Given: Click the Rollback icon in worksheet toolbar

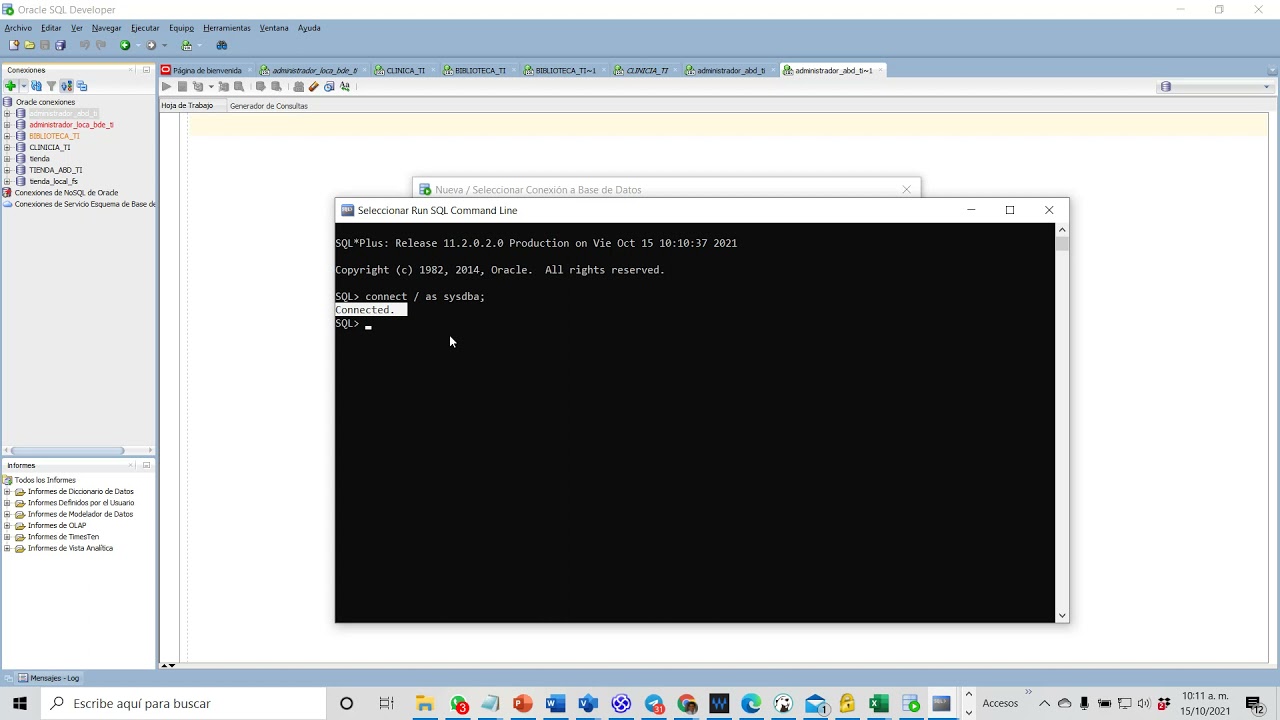Looking at the screenshot, I should pyautogui.click(x=276, y=86).
